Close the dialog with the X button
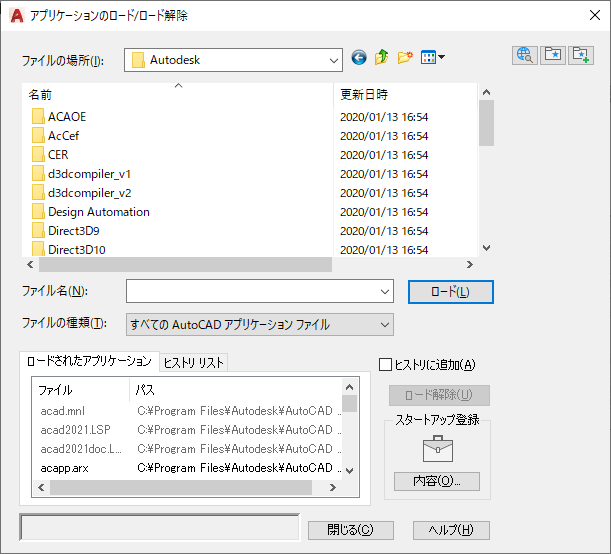Screen dimensions: 611x554 595,15
